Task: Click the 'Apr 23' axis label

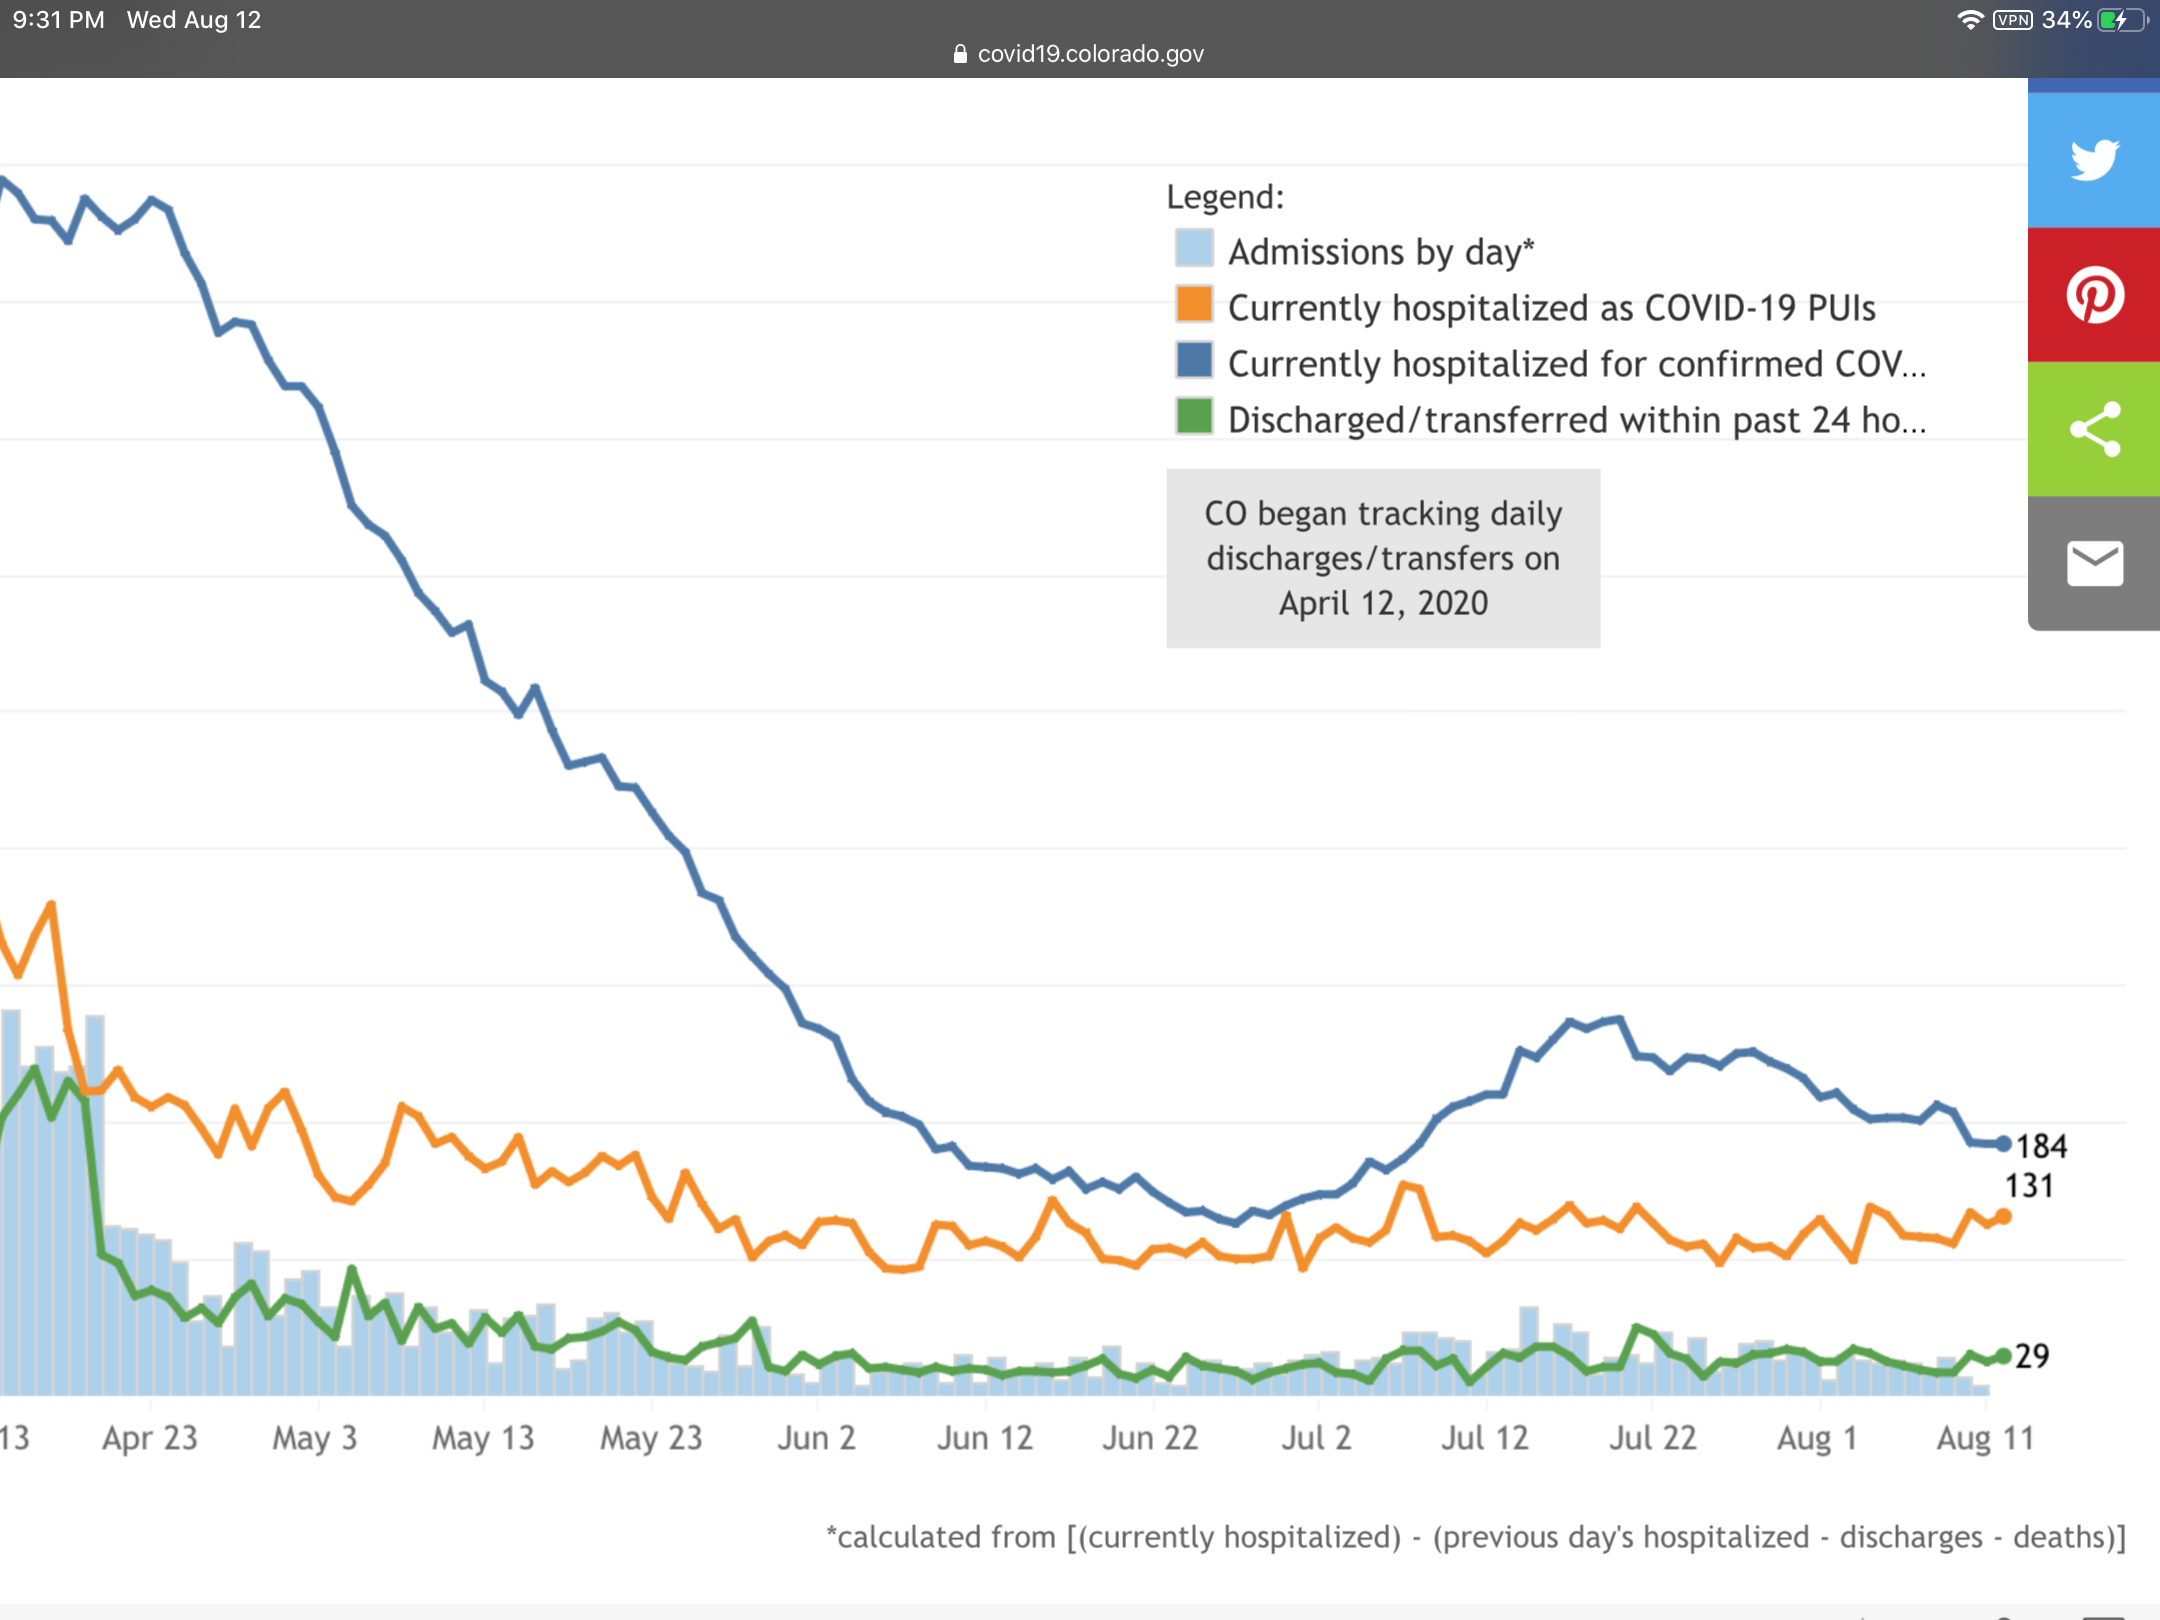Action: click(x=150, y=1438)
